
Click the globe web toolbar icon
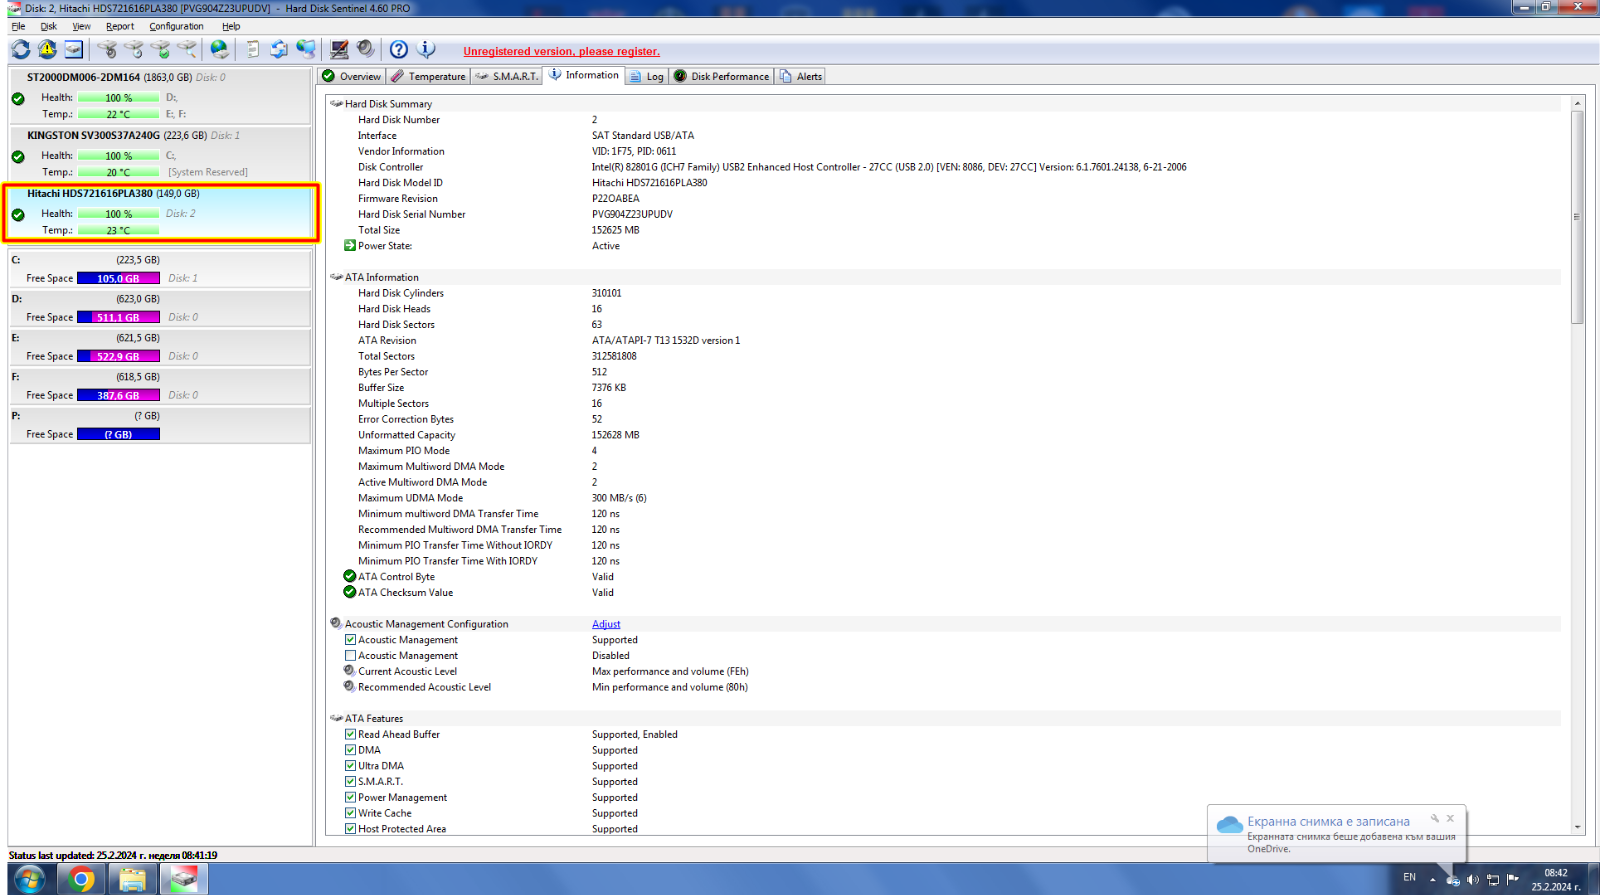[x=219, y=49]
